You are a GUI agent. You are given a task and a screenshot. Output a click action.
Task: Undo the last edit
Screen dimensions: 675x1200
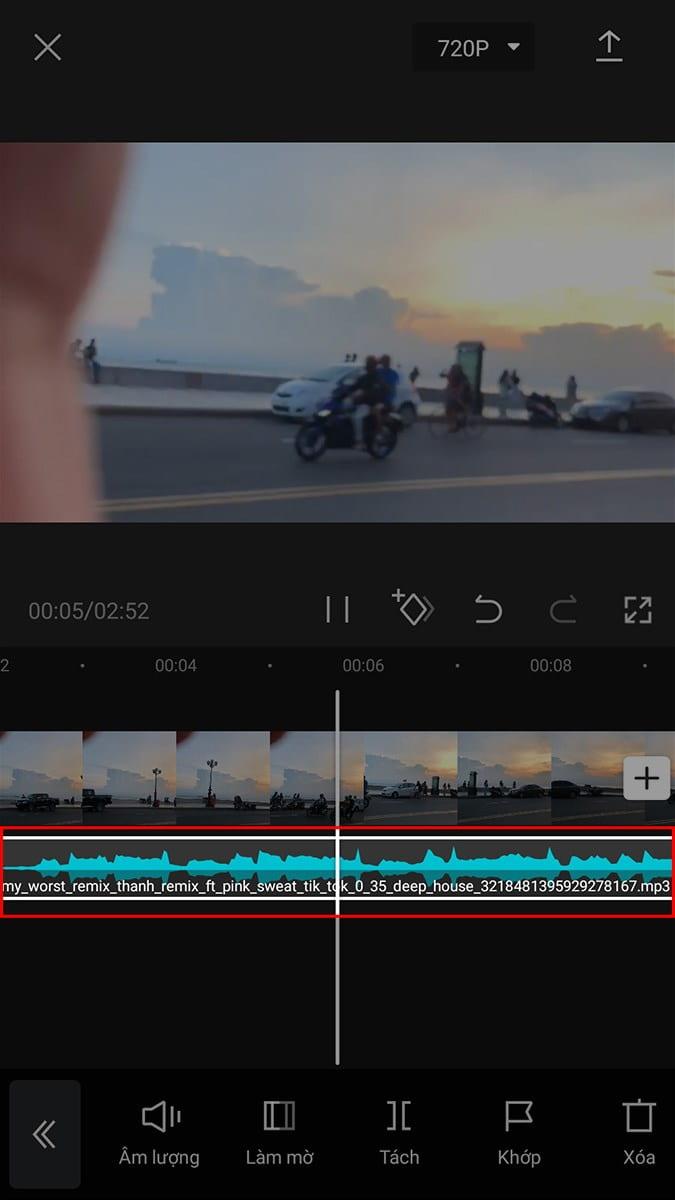point(488,610)
